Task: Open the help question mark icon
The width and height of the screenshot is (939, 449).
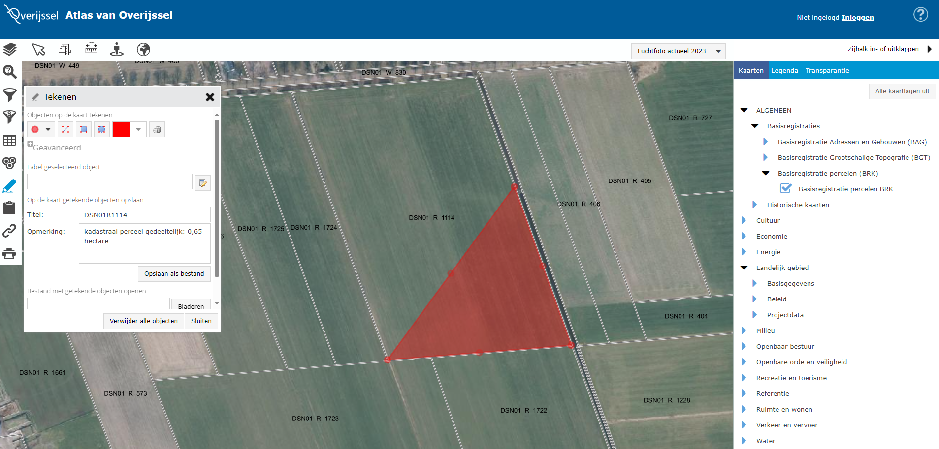Action: click(x=920, y=14)
